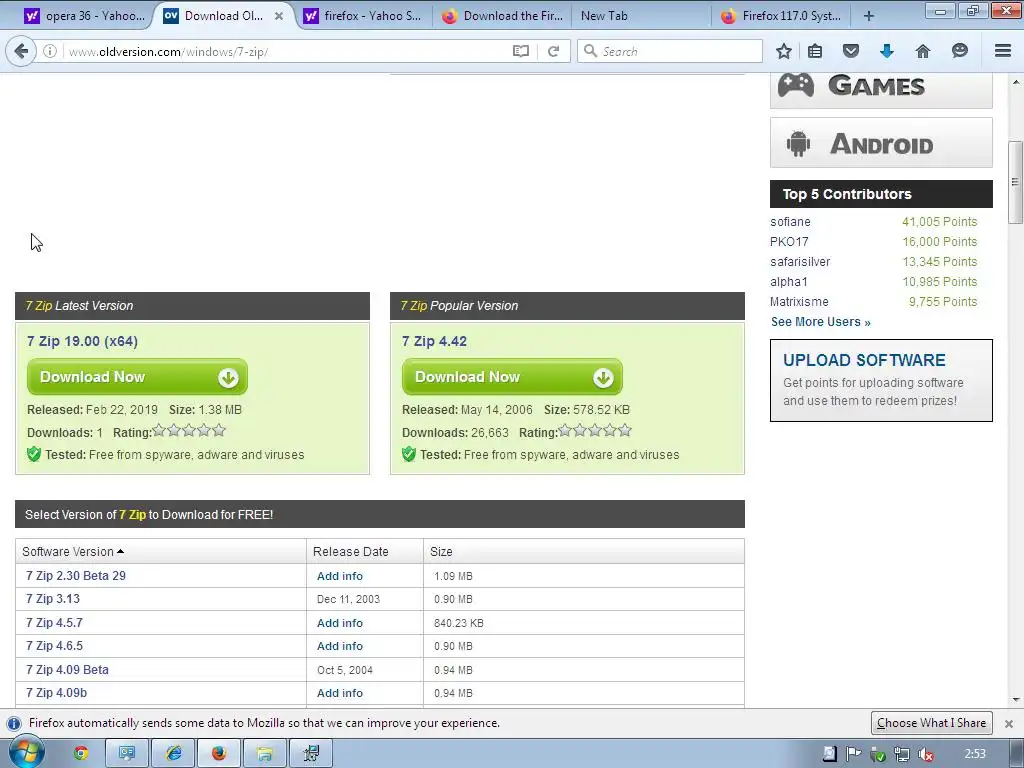Rate 7 Zip 4.42 using the stars
The image size is (1024, 768).
(595, 430)
